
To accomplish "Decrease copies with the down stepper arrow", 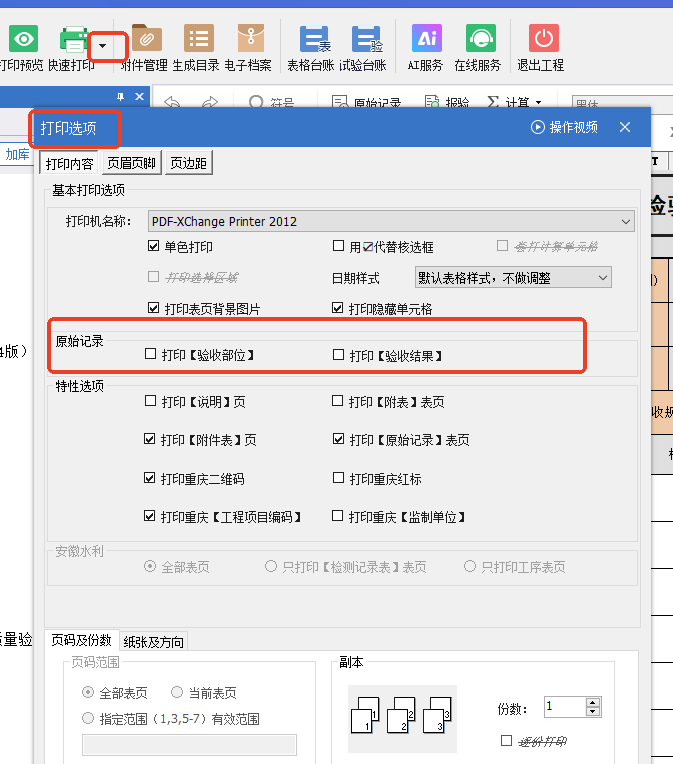I will point(593,712).
